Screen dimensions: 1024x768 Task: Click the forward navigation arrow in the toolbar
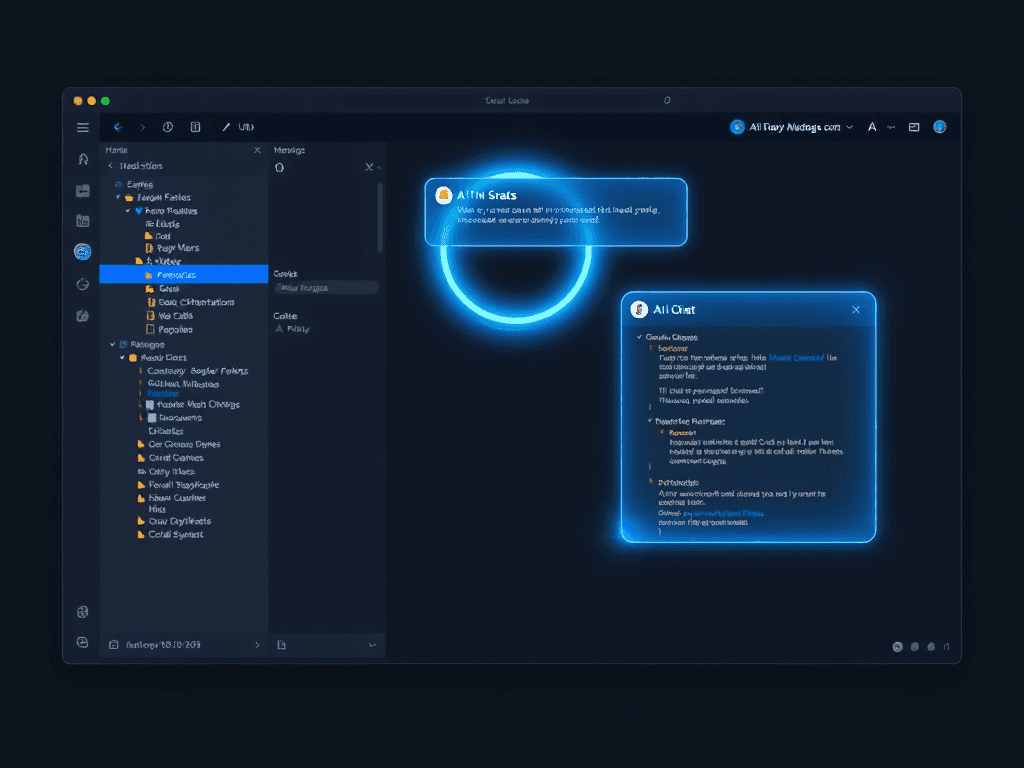(143, 127)
